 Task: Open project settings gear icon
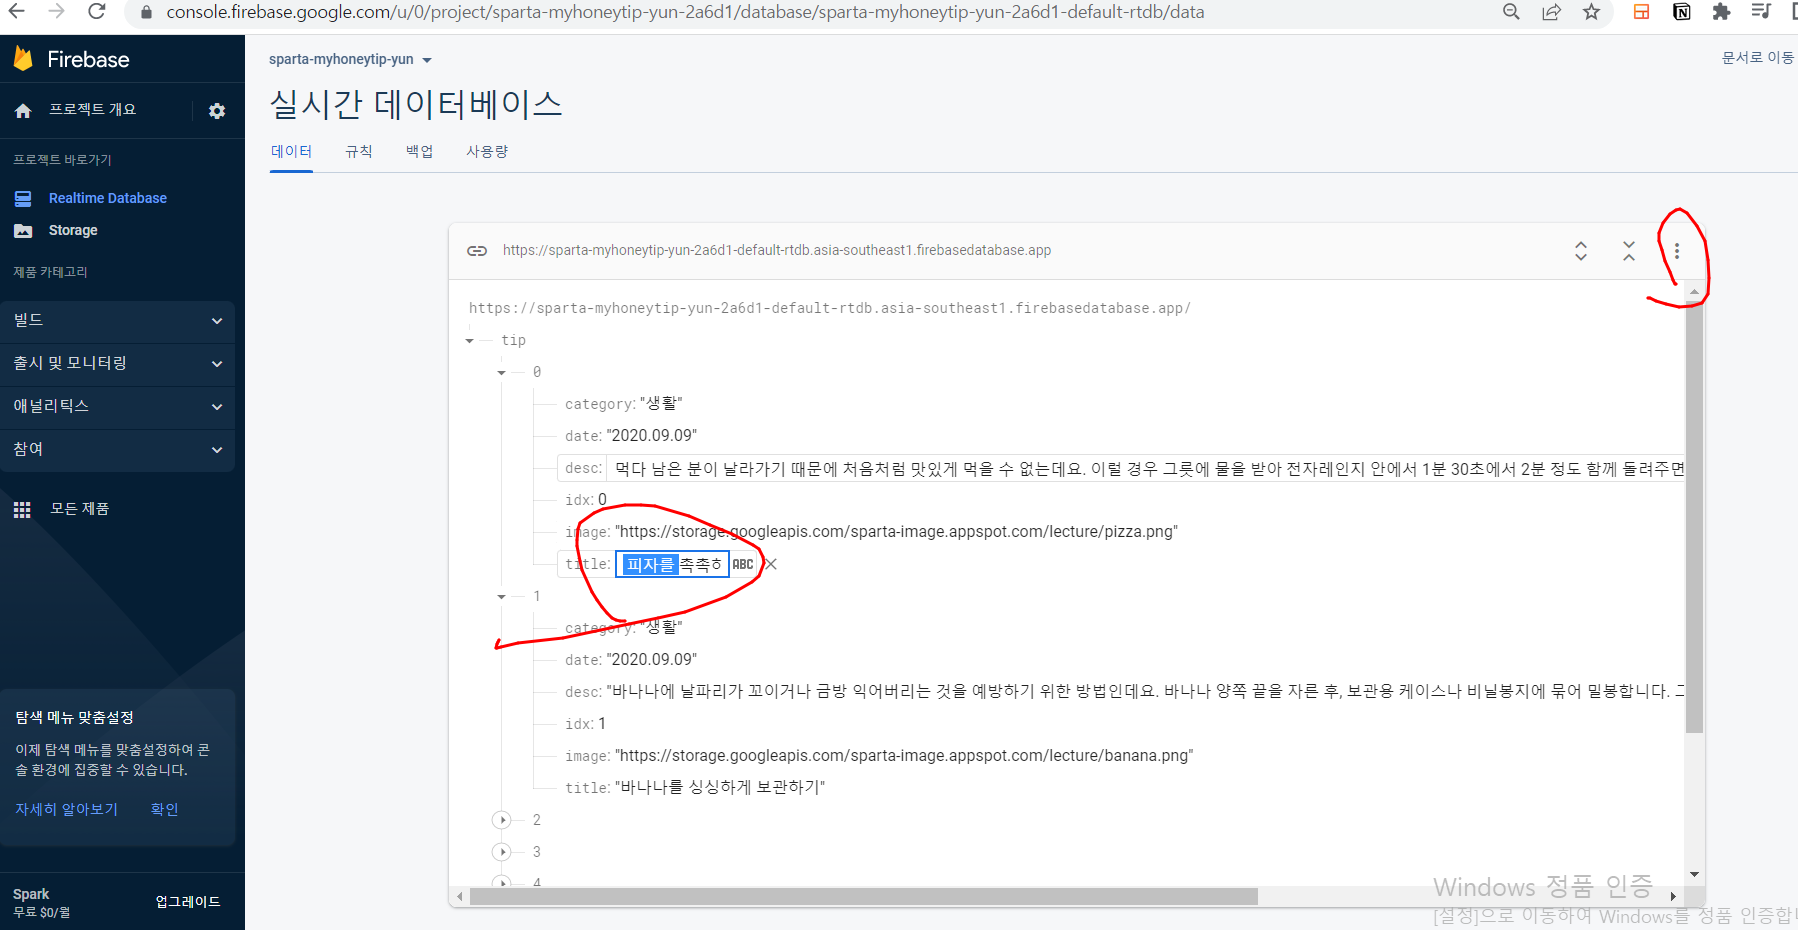[x=217, y=111]
